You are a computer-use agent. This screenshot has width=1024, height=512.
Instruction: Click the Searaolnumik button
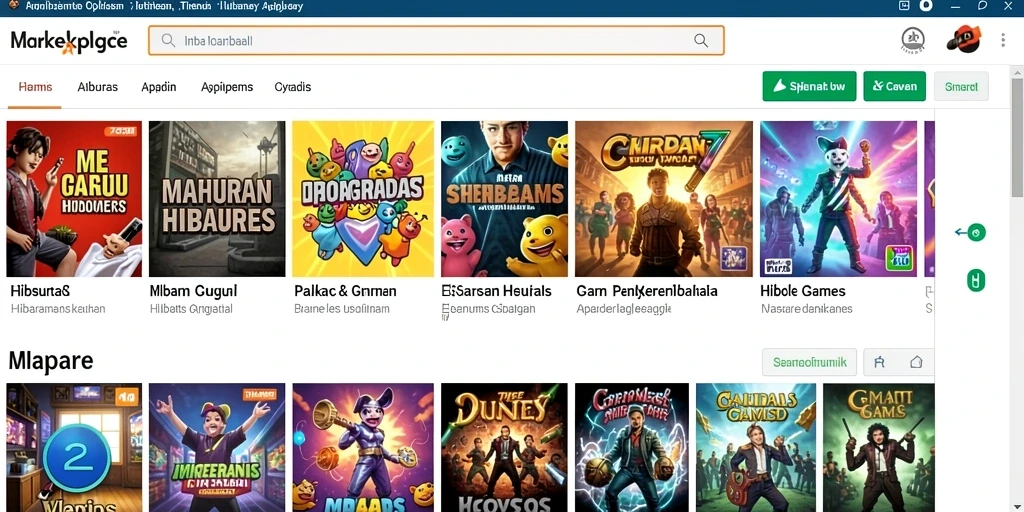pos(809,362)
